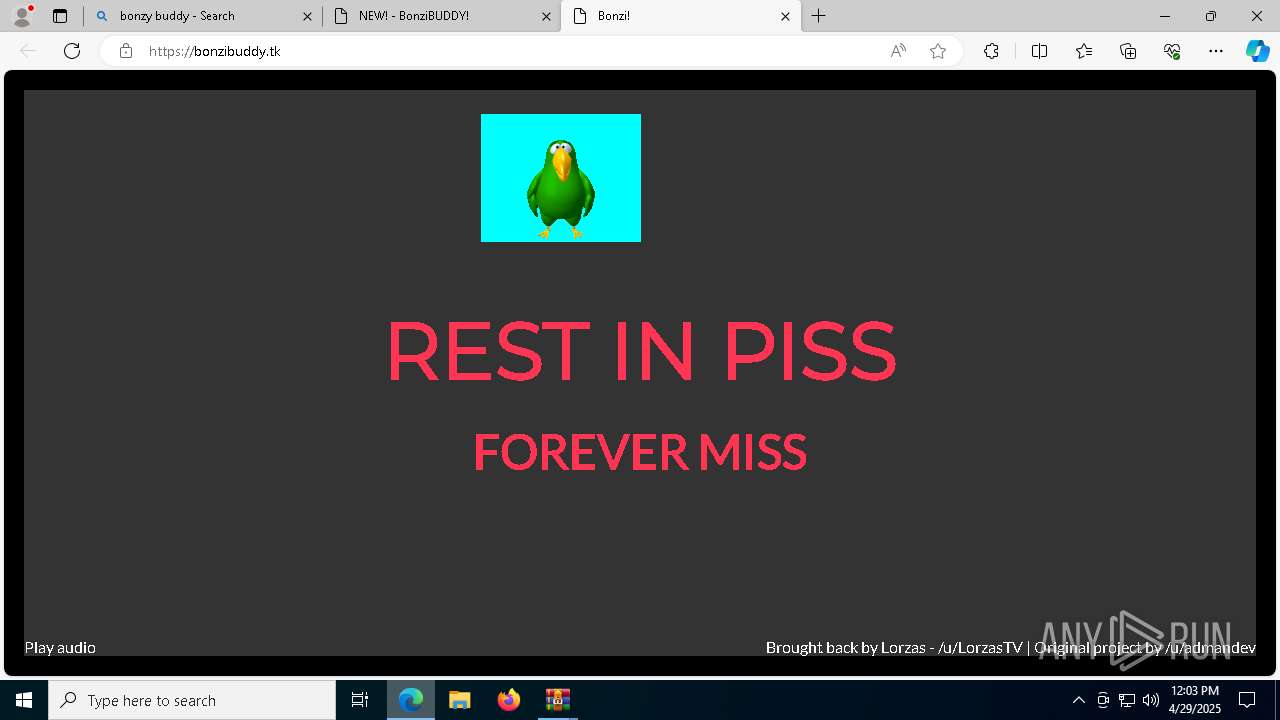Open network tray icon
This screenshot has width=1280, height=720.
[x=1127, y=700]
